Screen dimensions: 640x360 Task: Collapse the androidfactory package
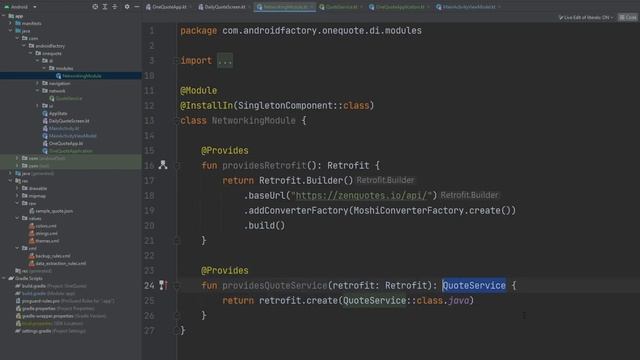[24, 46]
